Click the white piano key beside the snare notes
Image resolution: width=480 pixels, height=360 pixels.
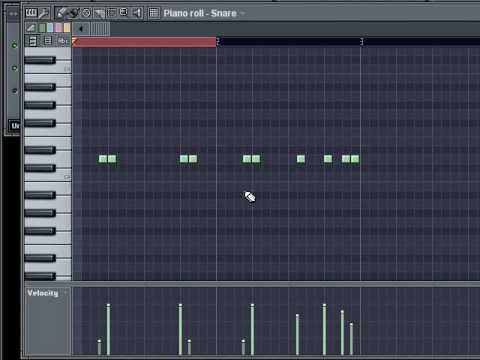(63, 159)
